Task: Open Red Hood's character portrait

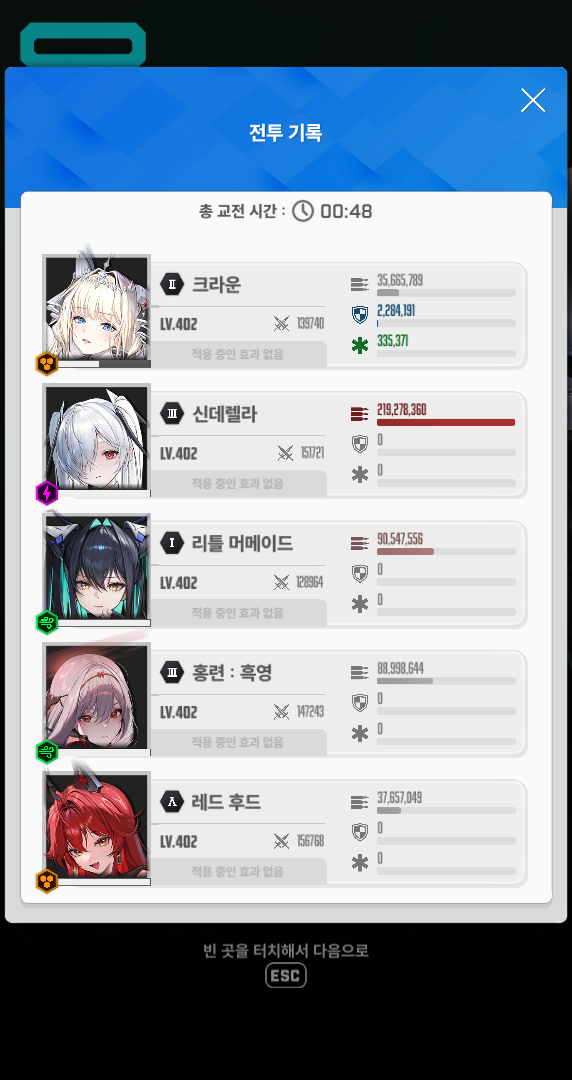Action: tap(96, 825)
